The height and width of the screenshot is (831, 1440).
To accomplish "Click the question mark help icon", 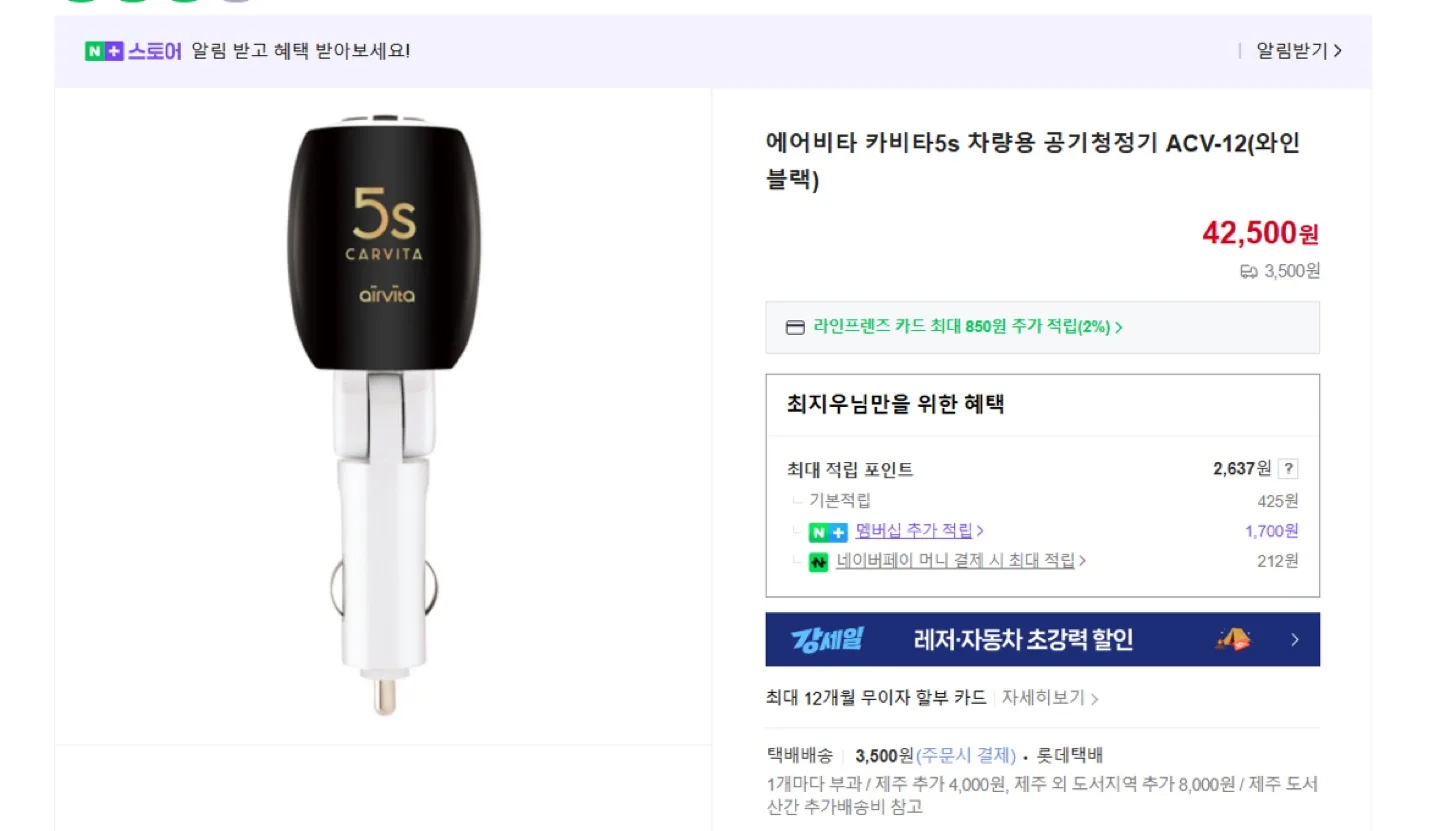I will (1289, 469).
